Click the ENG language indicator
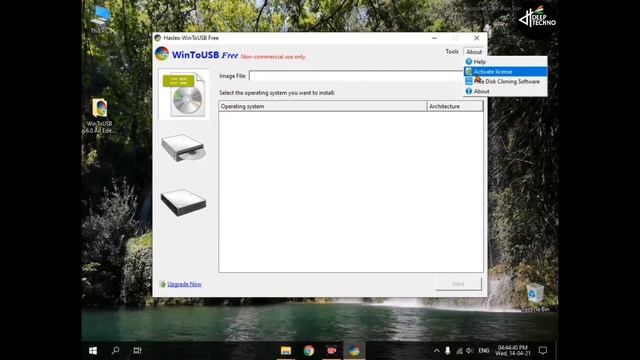 pyautogui.click(x=484, y=351)
